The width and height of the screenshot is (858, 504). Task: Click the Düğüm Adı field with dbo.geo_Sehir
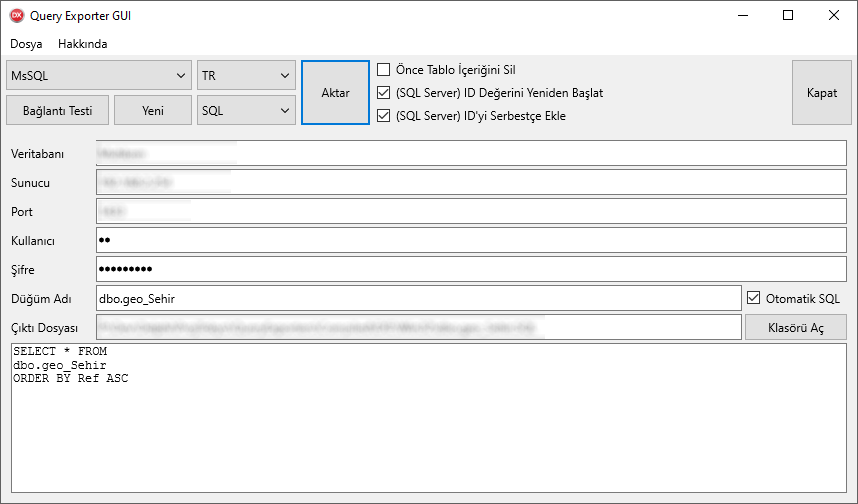click(419, 298)
